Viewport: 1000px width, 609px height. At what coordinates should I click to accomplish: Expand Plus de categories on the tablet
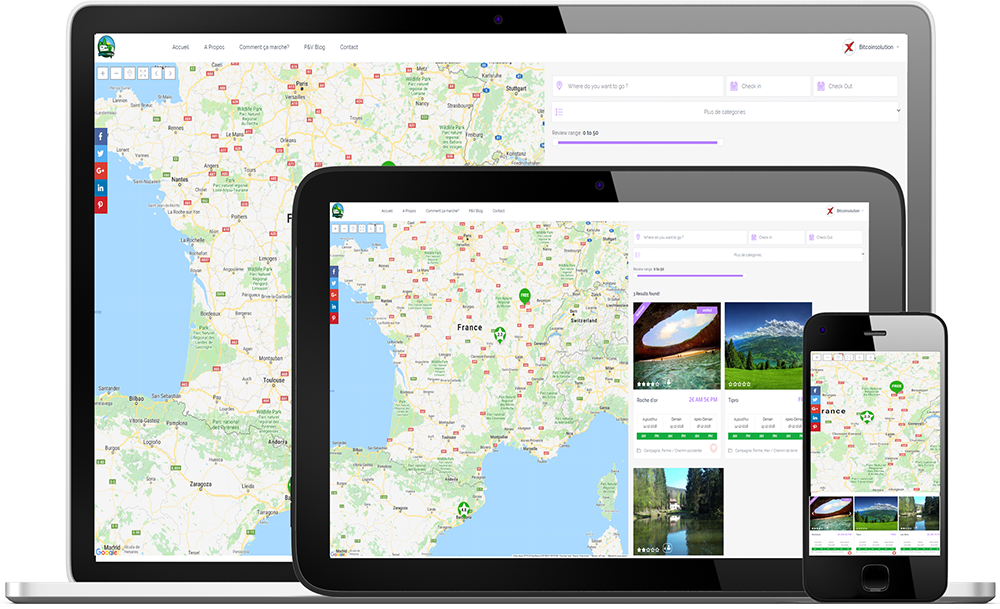[747, 255]
